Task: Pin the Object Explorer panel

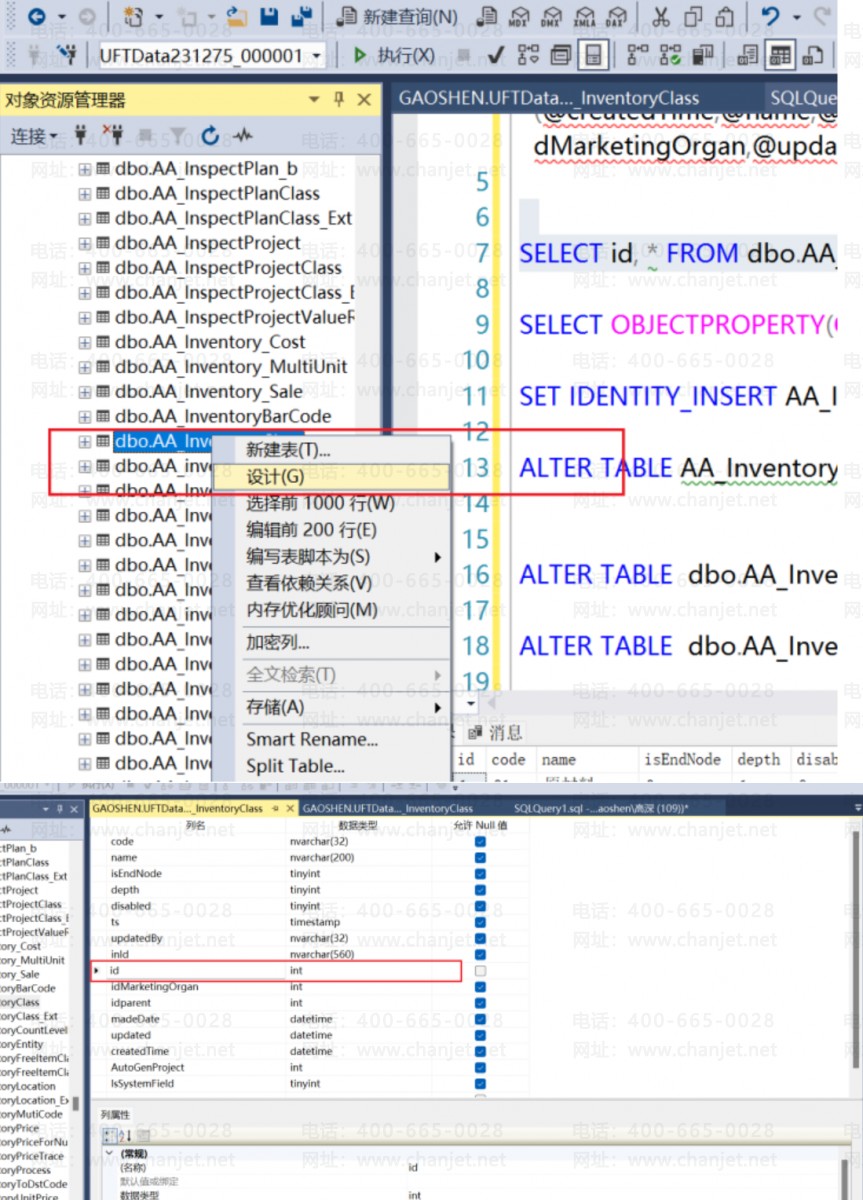Action: click(x=339, y=100)
